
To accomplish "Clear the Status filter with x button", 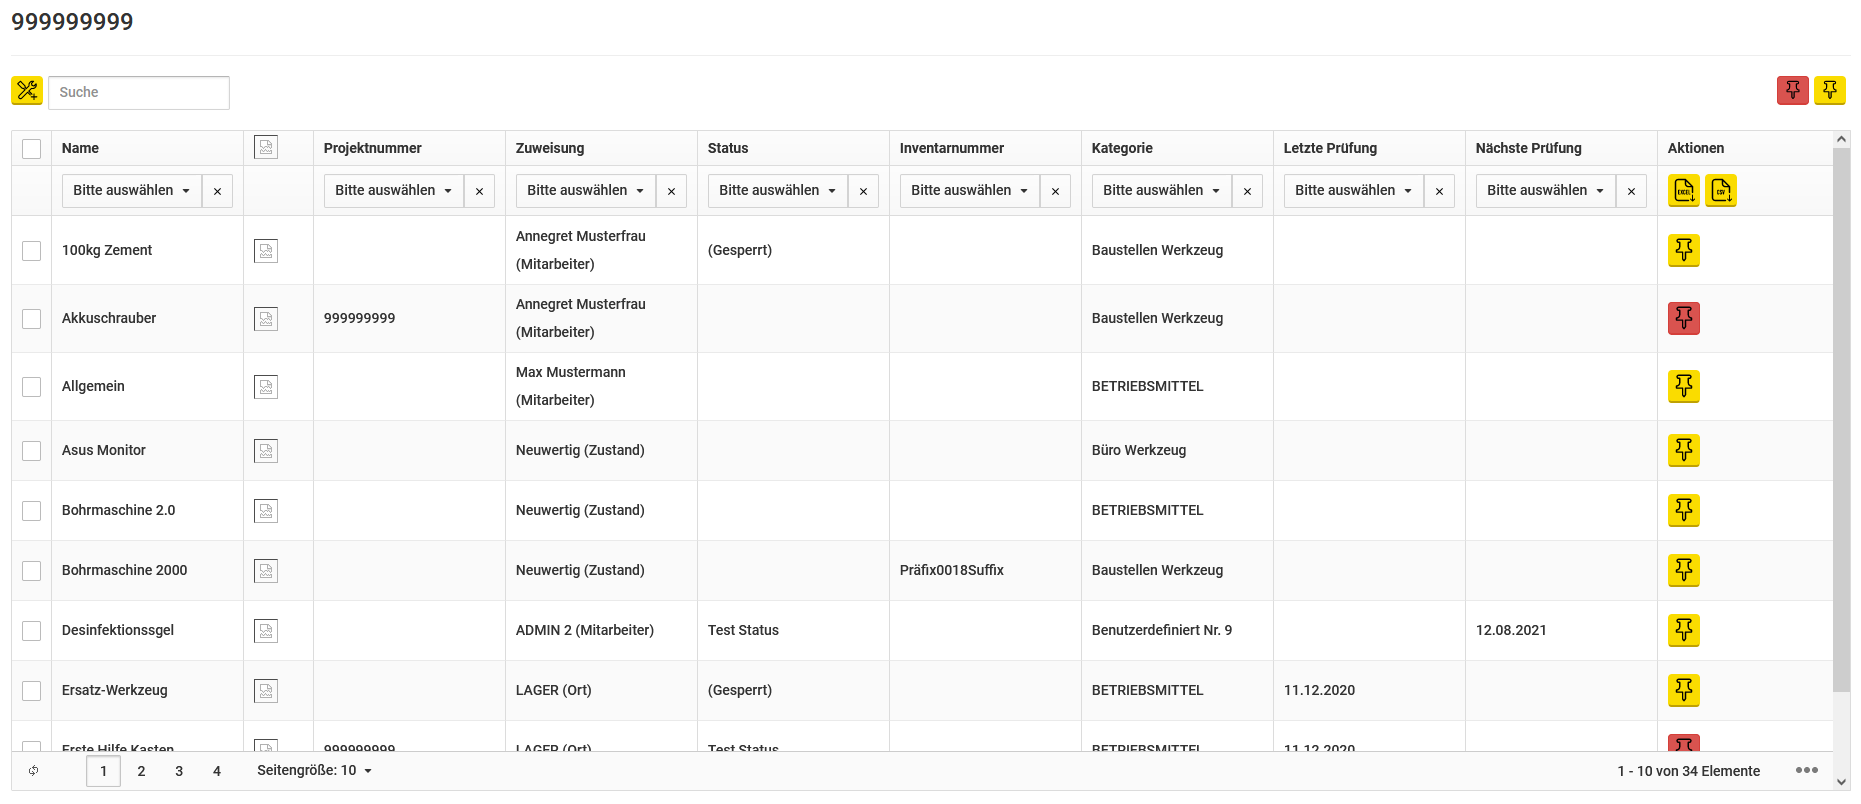I will [x=863, y=190].
